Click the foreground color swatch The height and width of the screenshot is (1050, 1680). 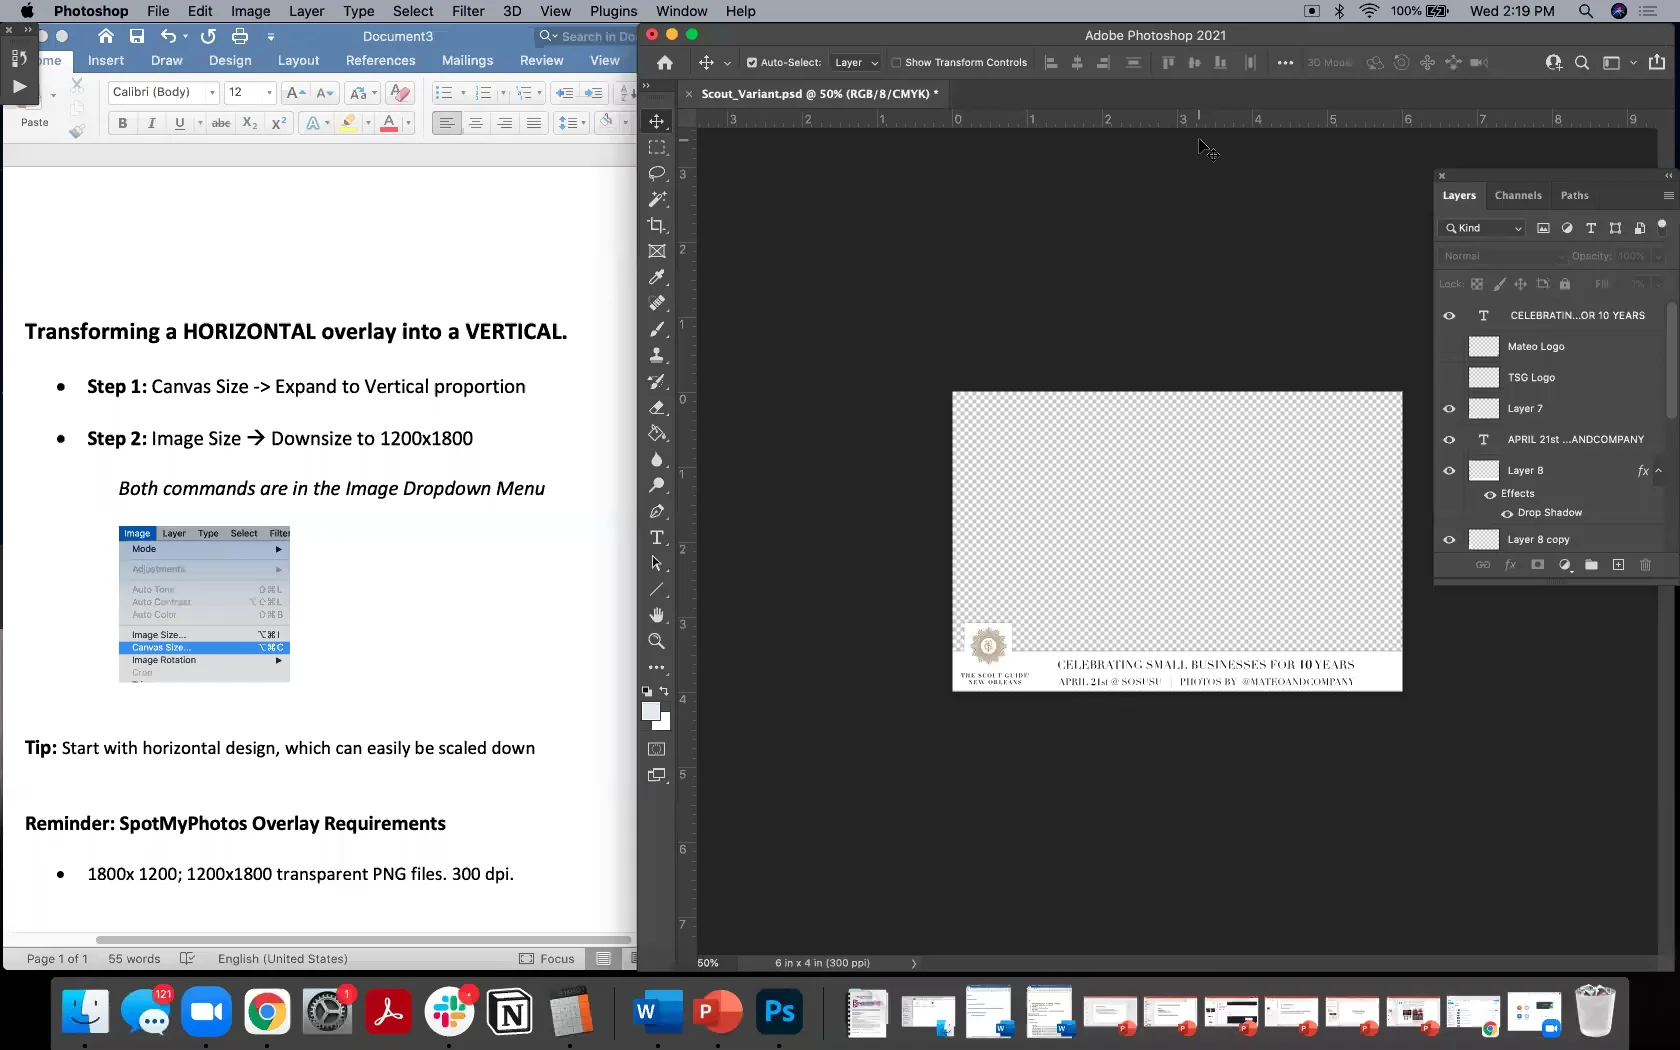tap(651, 711)
